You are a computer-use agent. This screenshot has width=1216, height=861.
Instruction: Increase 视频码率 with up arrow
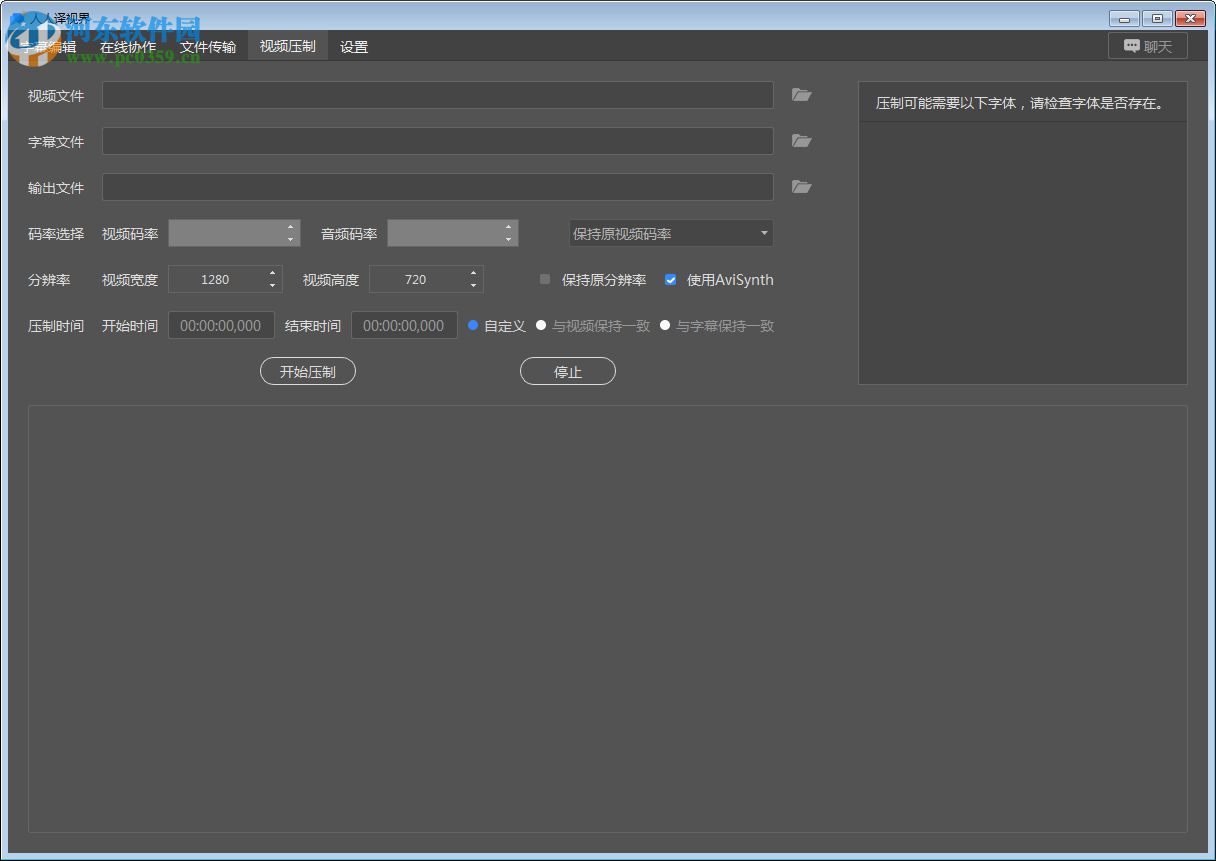(x=290, y=227)
